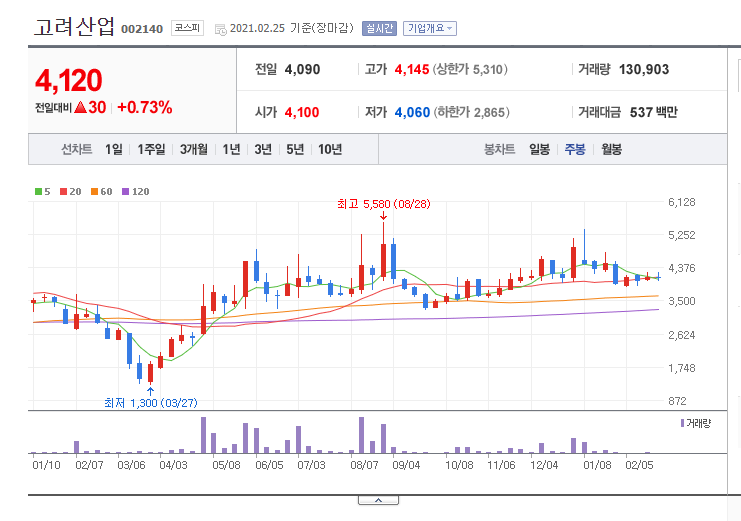Image resolution: width=741 pixels, height=521 pixels.
Task: Click the red 20 moving average legend swatch
Action: (x=63, y=191)
